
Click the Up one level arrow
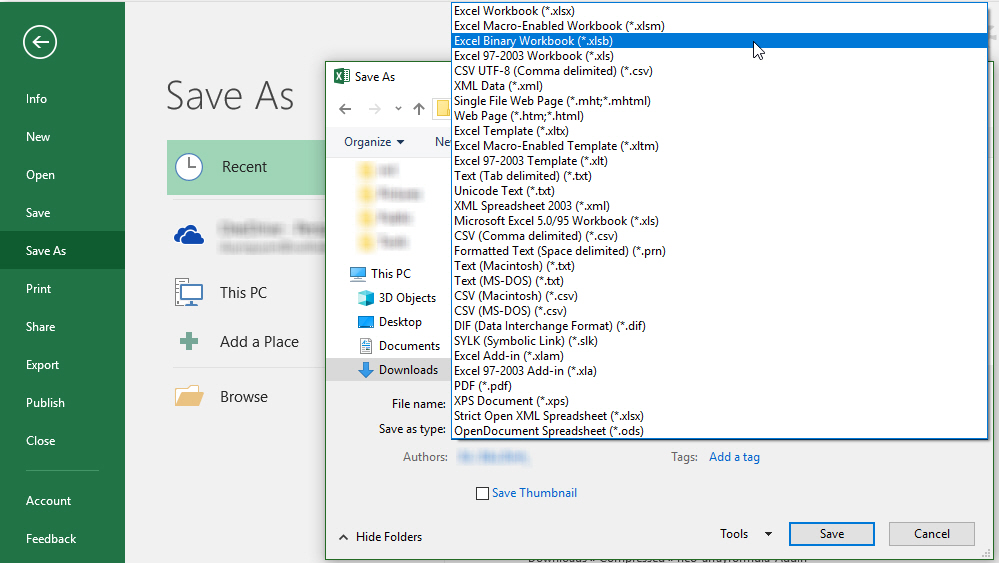[x=419, y=109]
